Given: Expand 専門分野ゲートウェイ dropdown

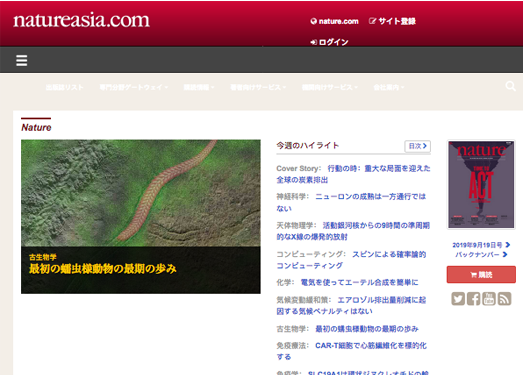Looking at the screenshot, I should tap(134, 87).
